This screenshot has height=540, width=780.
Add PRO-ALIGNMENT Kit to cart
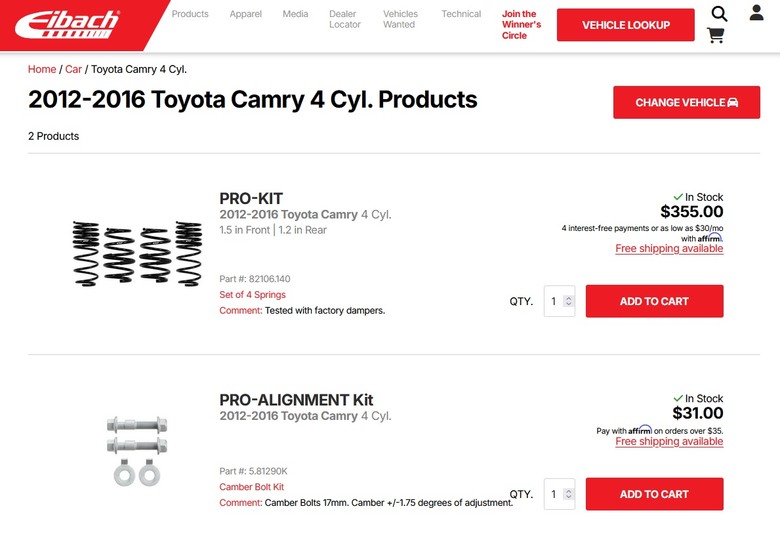654,494
